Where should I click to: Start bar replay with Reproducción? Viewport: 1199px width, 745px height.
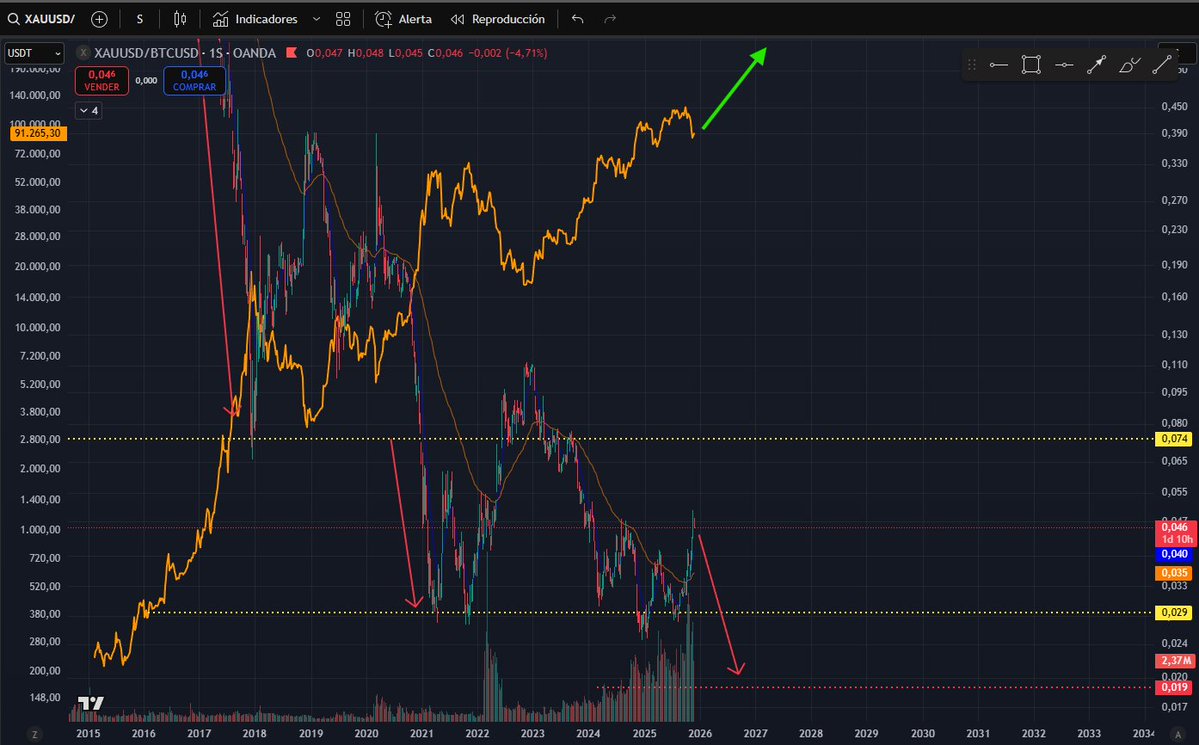point(498,19)
